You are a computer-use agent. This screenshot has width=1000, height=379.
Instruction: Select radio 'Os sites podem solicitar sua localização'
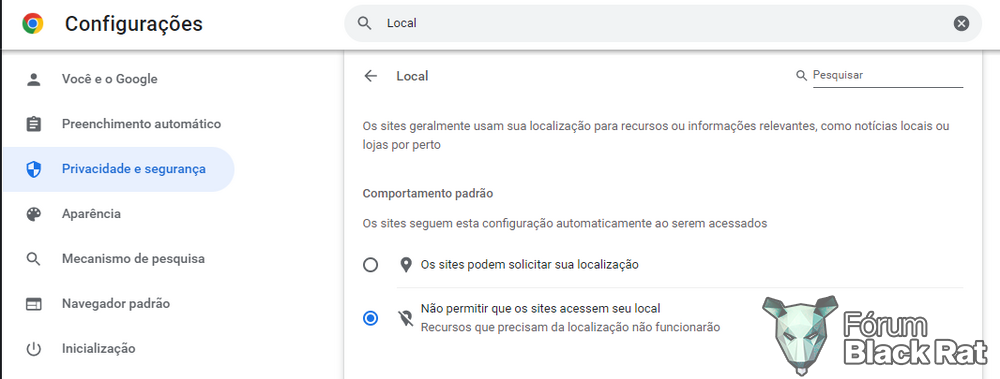click(x=370, y=264)
